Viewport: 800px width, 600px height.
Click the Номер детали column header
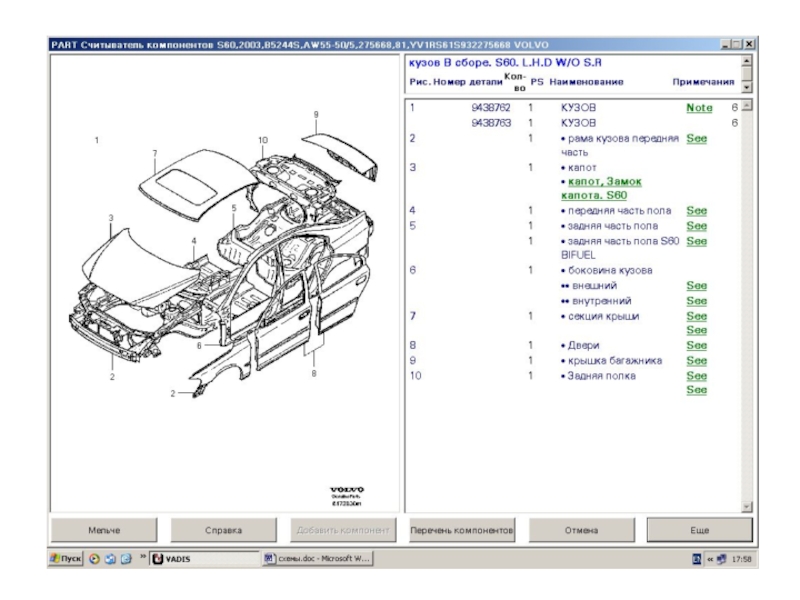coord(468,82)
